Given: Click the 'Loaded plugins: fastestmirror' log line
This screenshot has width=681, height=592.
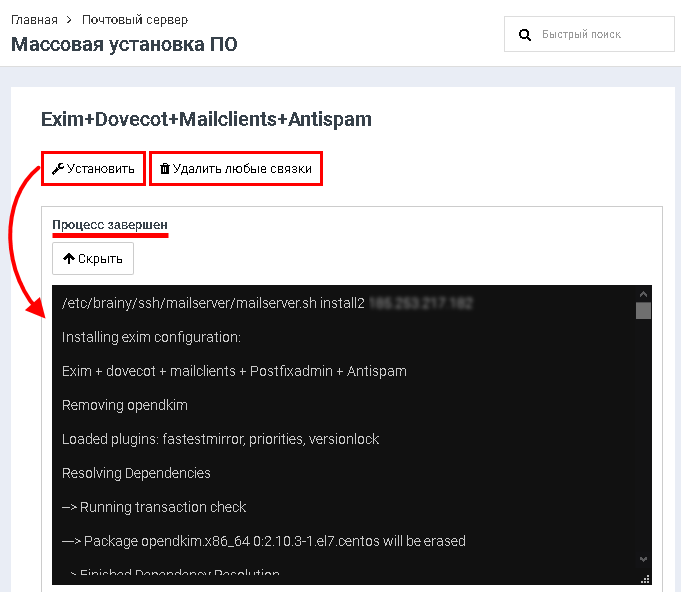Looking at the screenshot, I should pyautogui.click(x=221, y=439).
